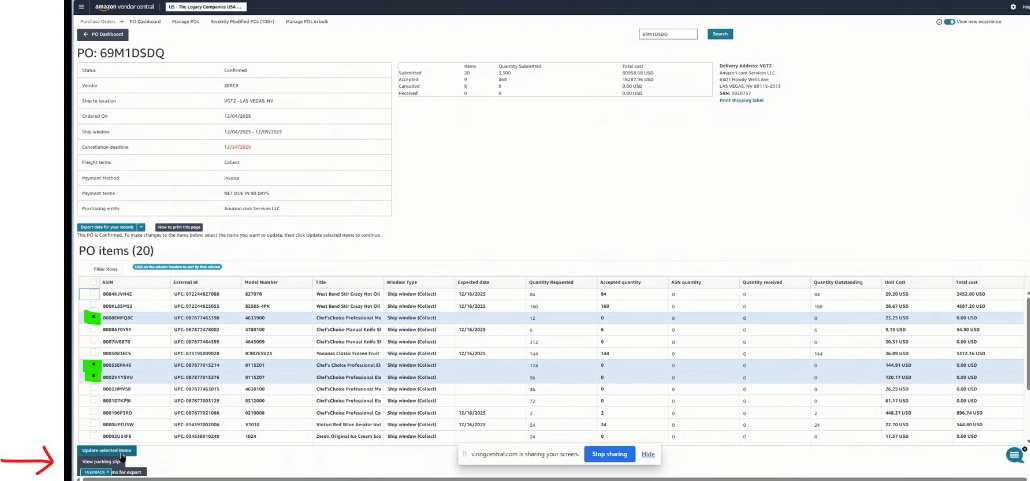Click How to print this page
1030x481 pixels.
(x=179, y=227)
